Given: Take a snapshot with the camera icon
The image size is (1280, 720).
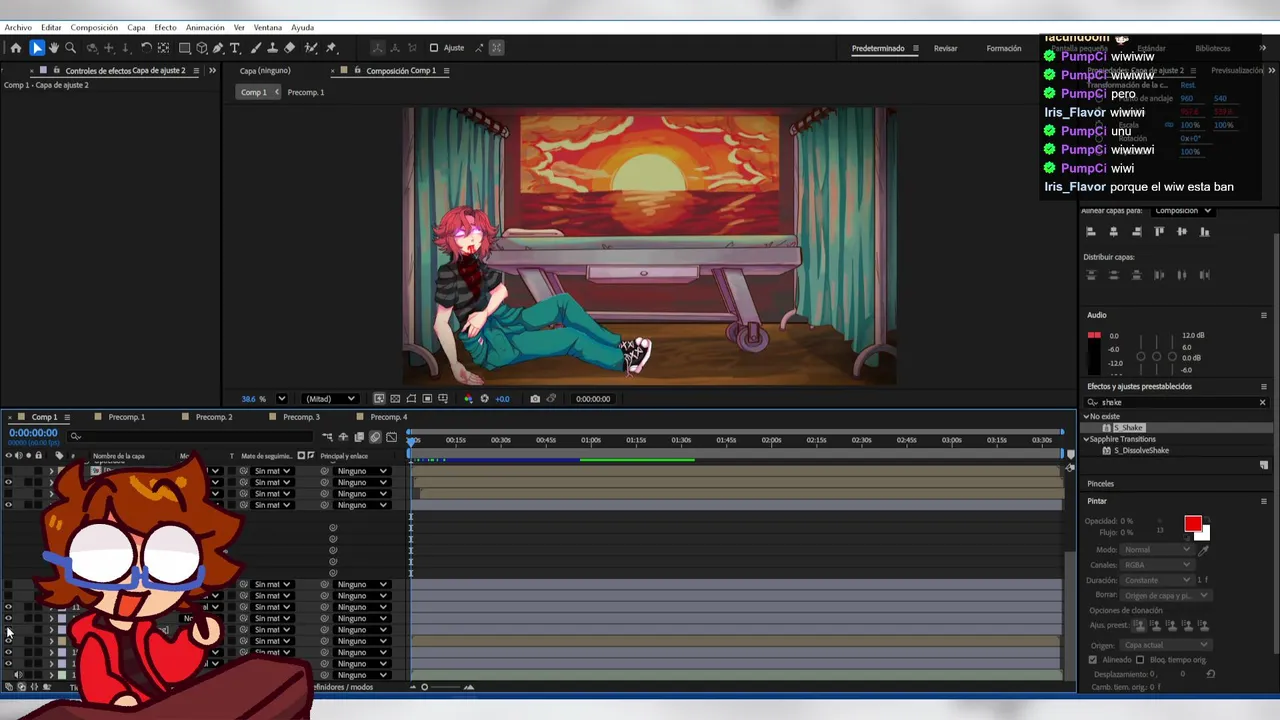Looking at the screenshot, I should pos(535,399).
